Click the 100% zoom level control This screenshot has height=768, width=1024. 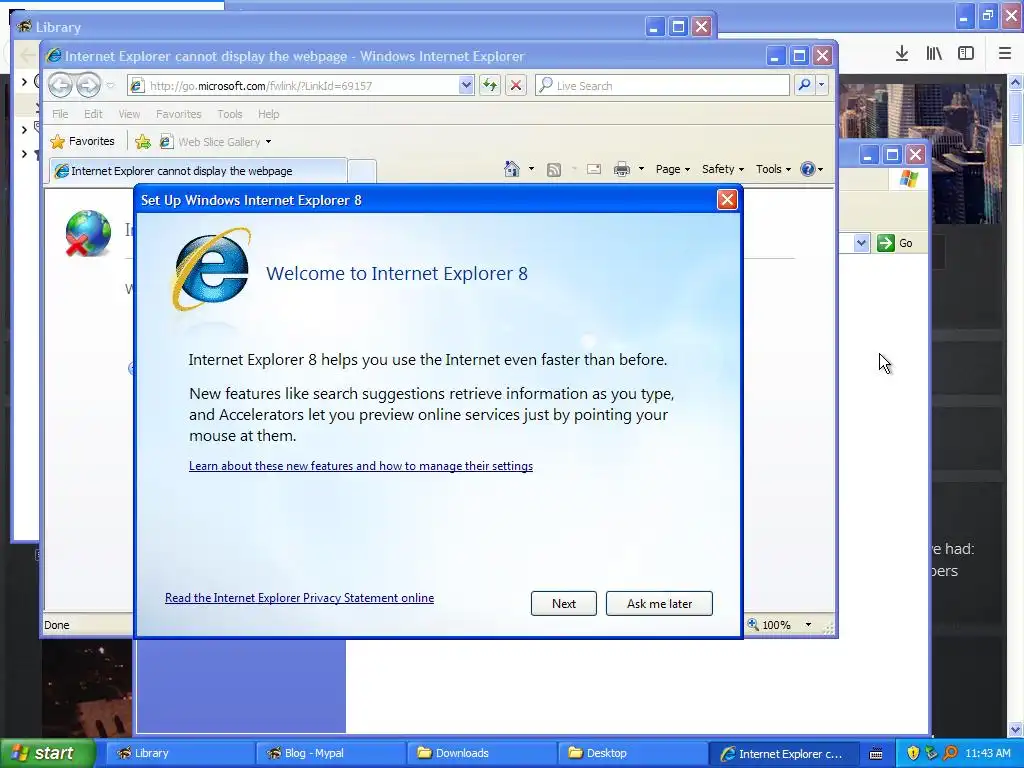781,625
